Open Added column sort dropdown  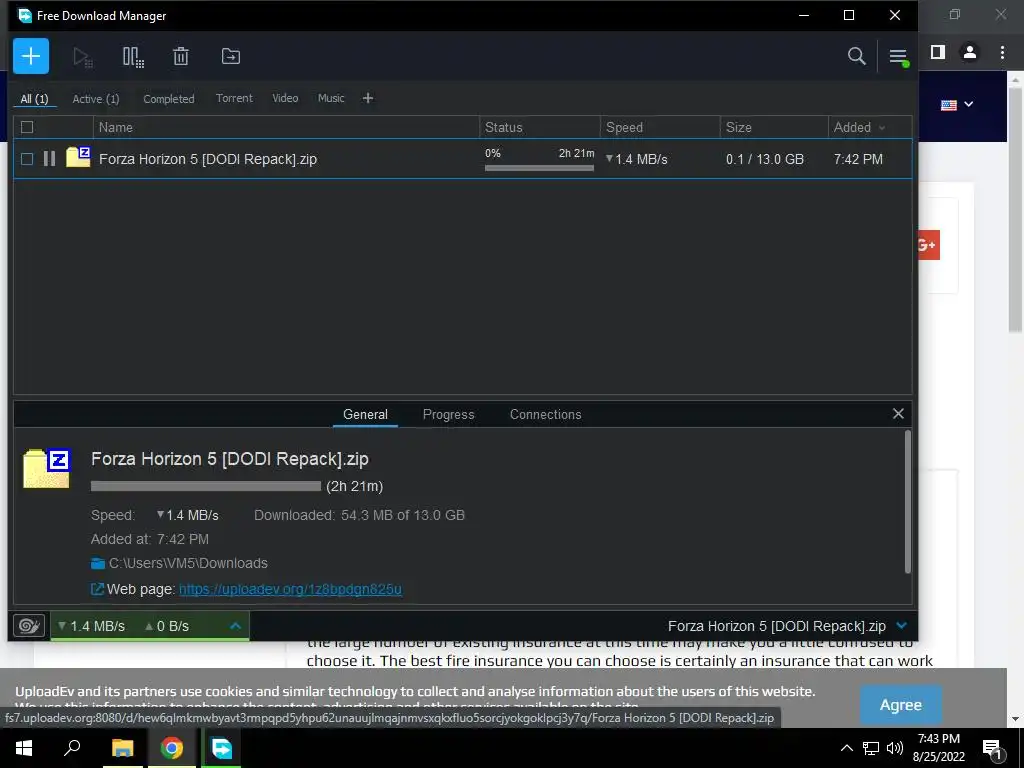(882, 128)
